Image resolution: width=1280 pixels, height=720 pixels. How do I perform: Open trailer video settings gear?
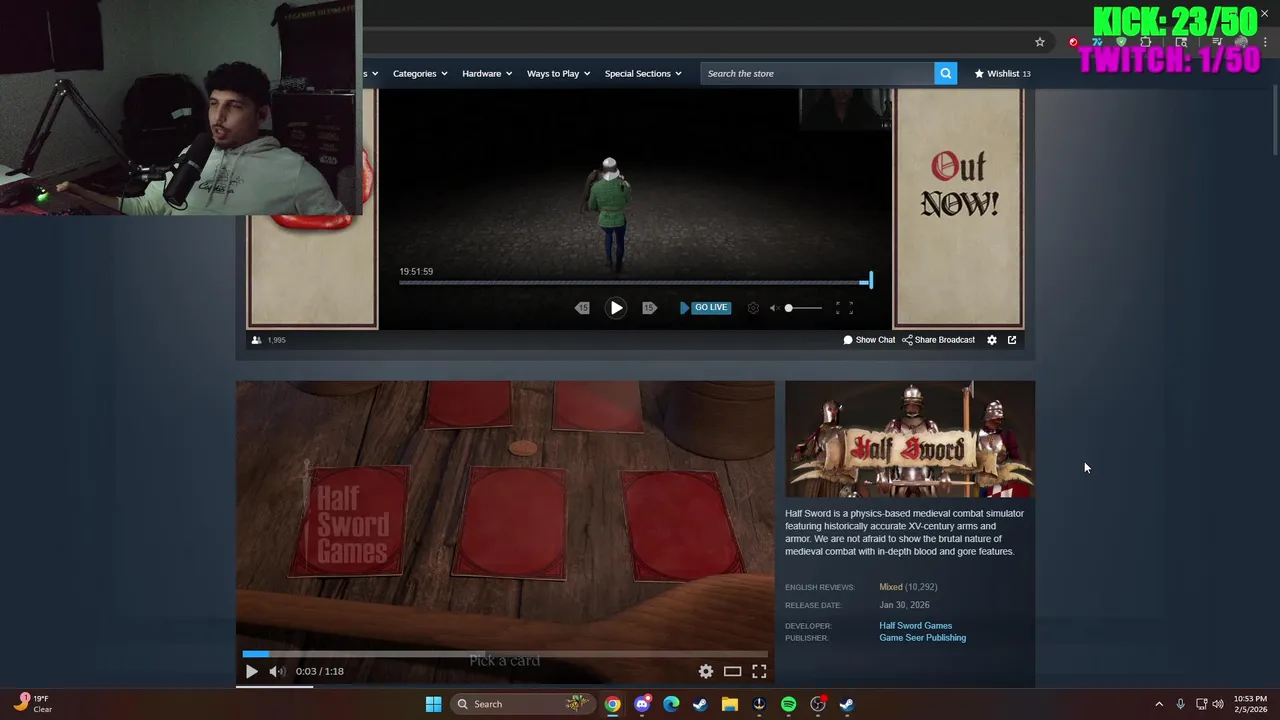tap(706, 672)
